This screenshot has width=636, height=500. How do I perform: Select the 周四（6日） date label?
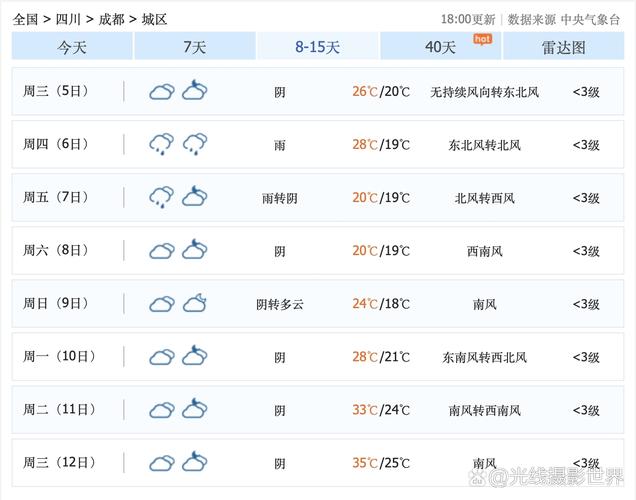coord(56,144)
